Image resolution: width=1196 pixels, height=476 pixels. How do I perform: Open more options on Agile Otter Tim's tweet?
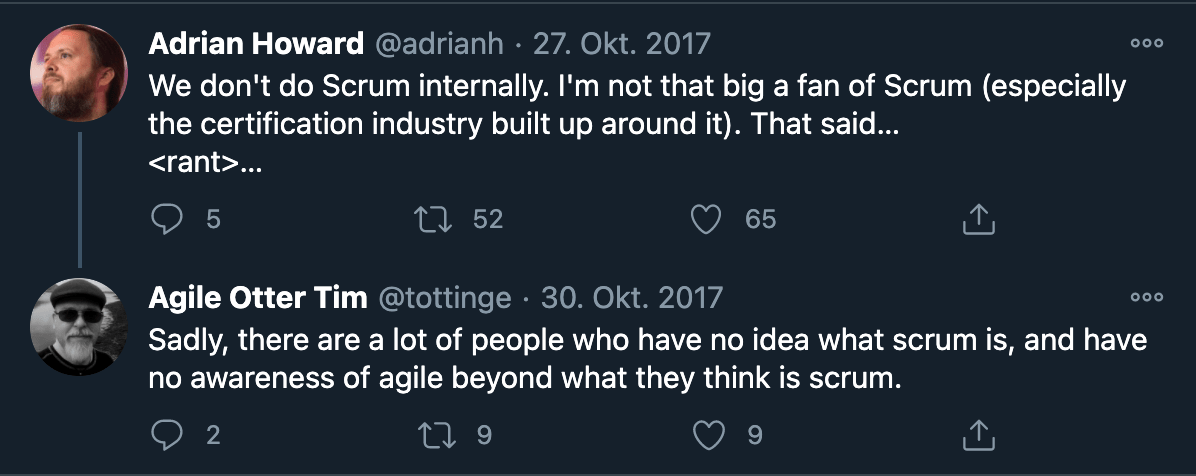[x=1146, y=297]
